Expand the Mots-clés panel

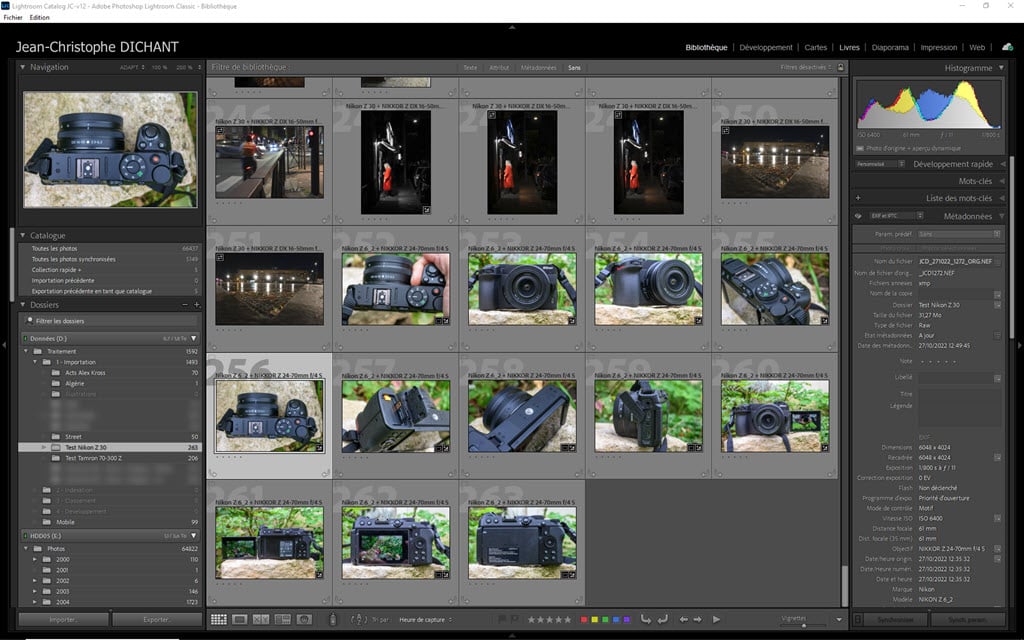[1002, 181]
